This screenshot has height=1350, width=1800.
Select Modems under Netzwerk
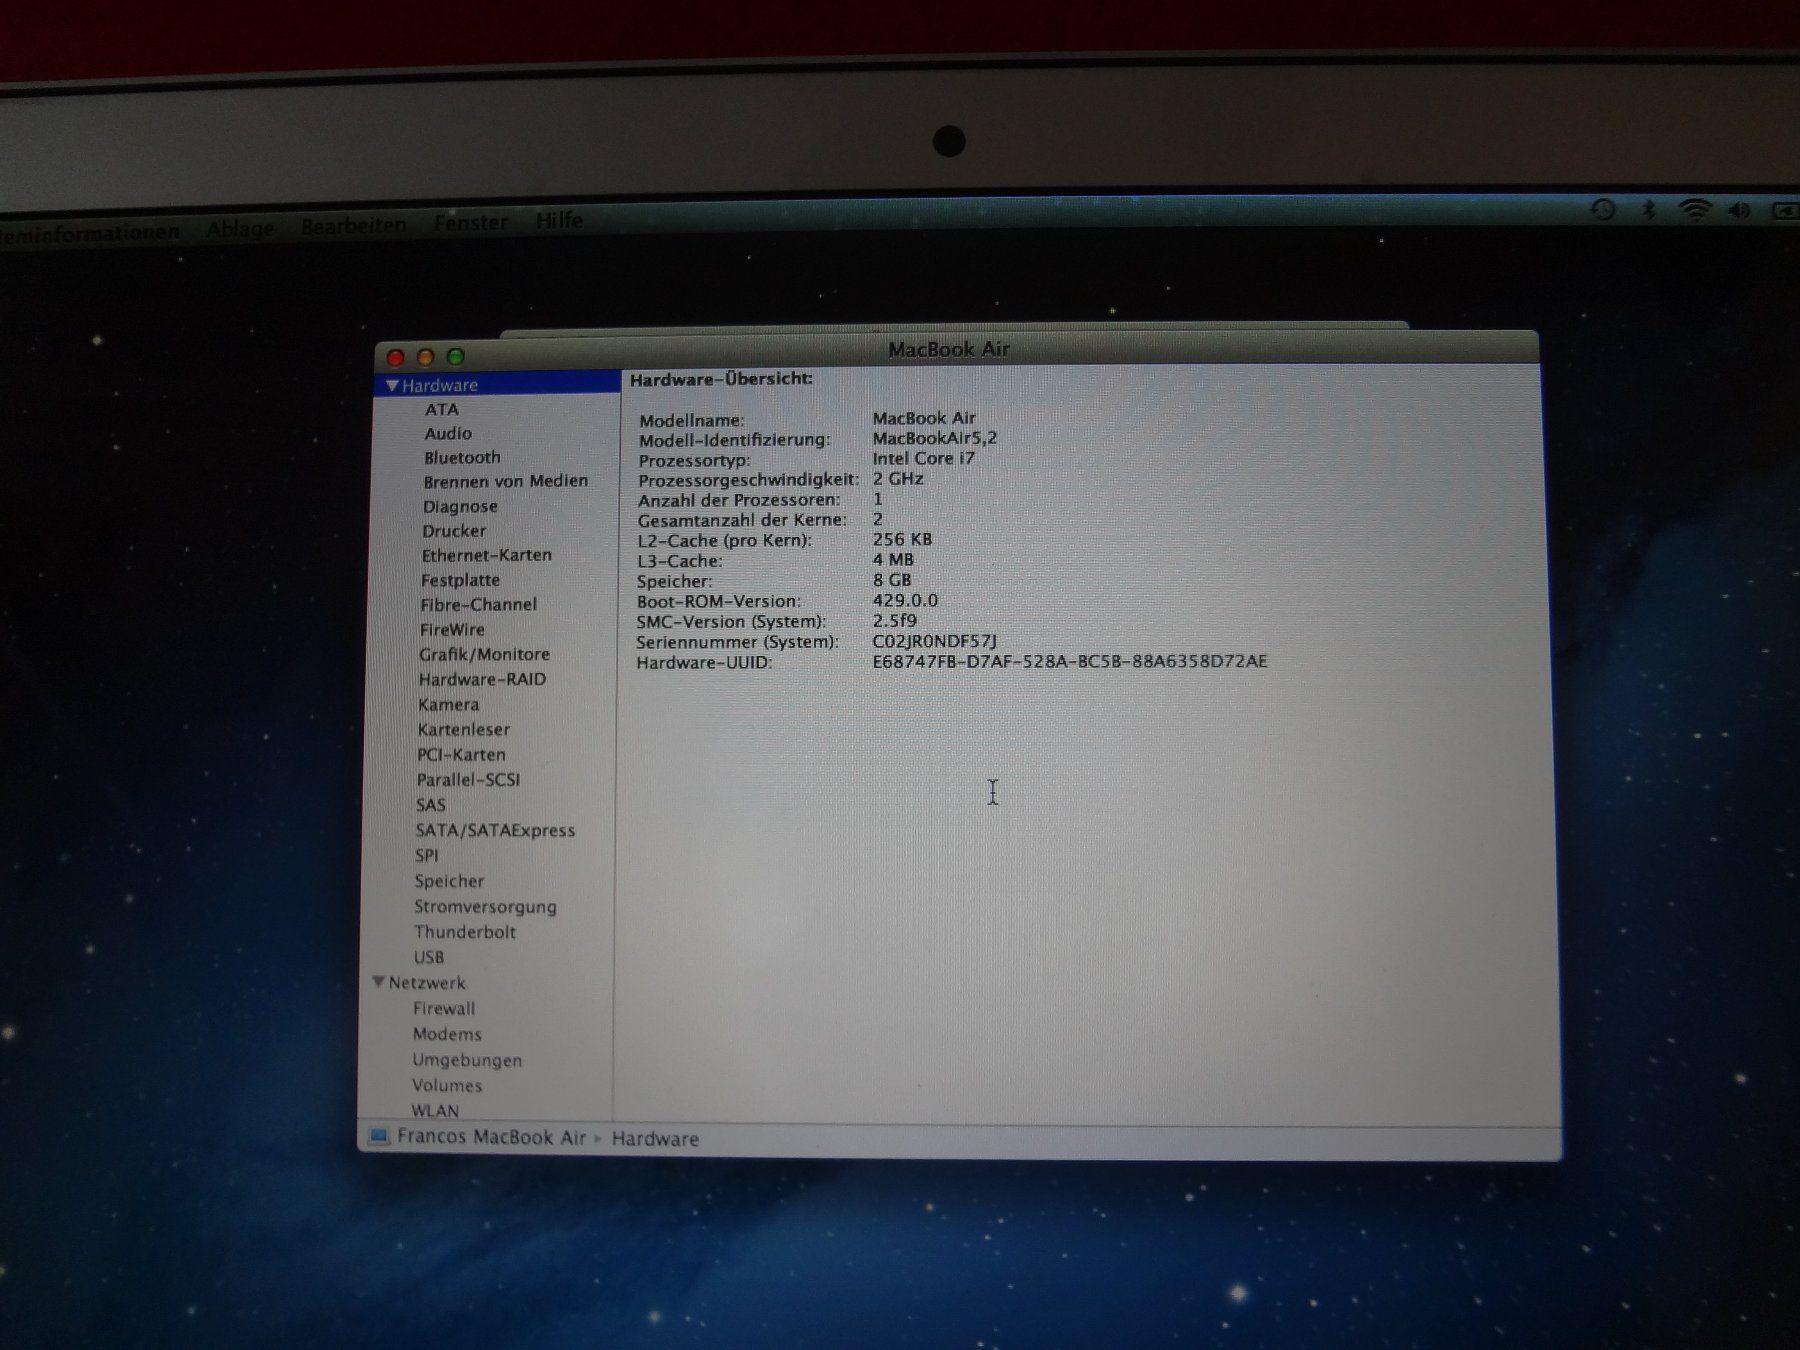[x=446, y=1034]
